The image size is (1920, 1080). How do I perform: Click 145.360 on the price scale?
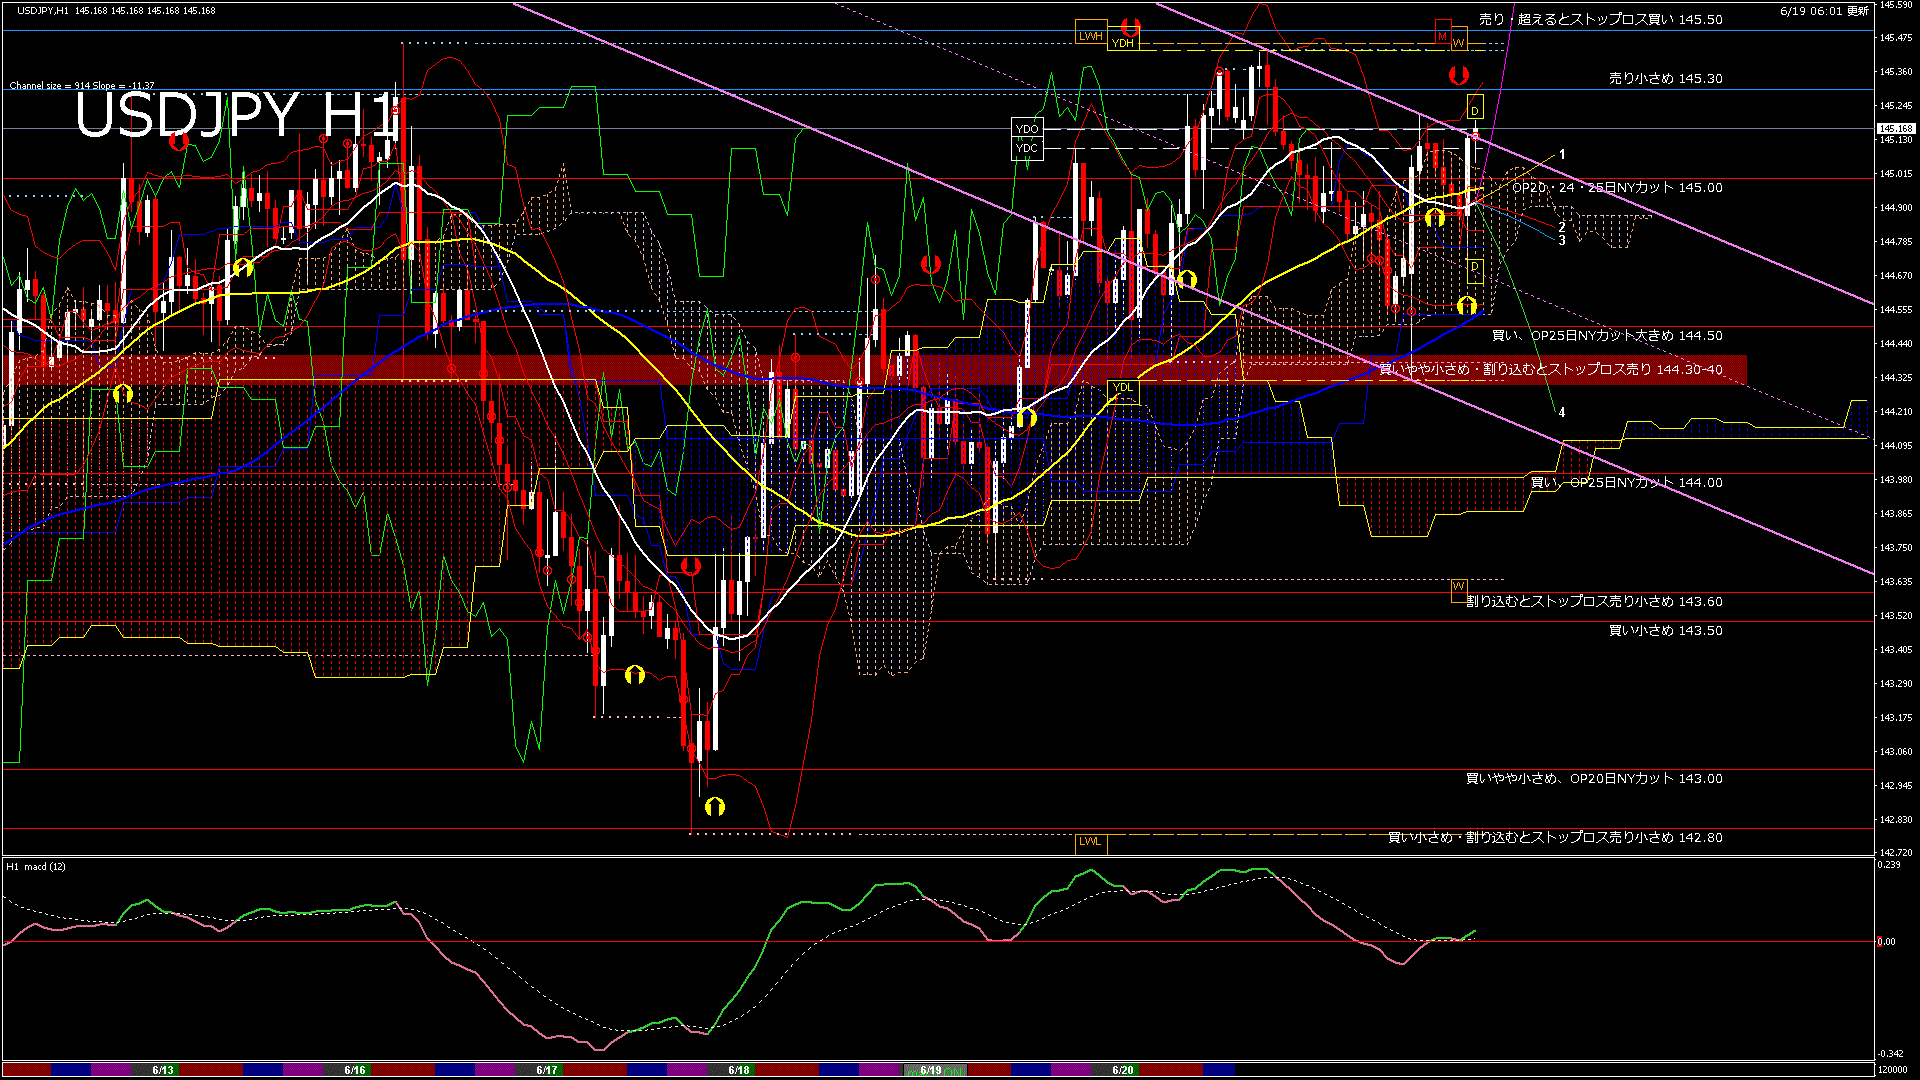coord(1896,72)
